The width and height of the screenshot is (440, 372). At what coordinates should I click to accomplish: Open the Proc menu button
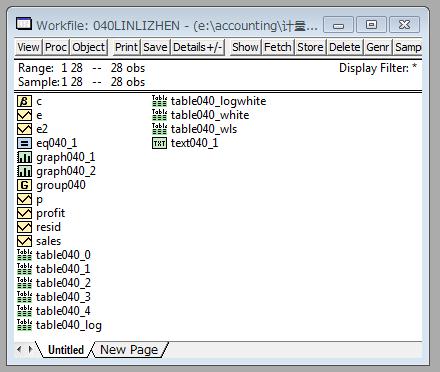click(56, 47)
